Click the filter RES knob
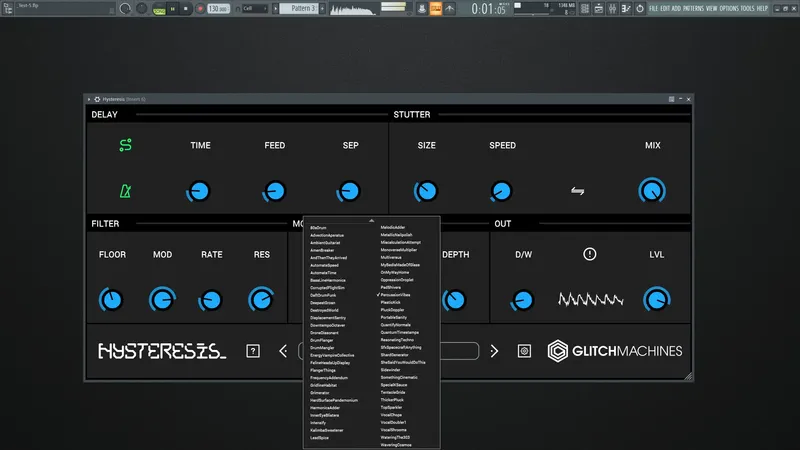 click(261, 299)
